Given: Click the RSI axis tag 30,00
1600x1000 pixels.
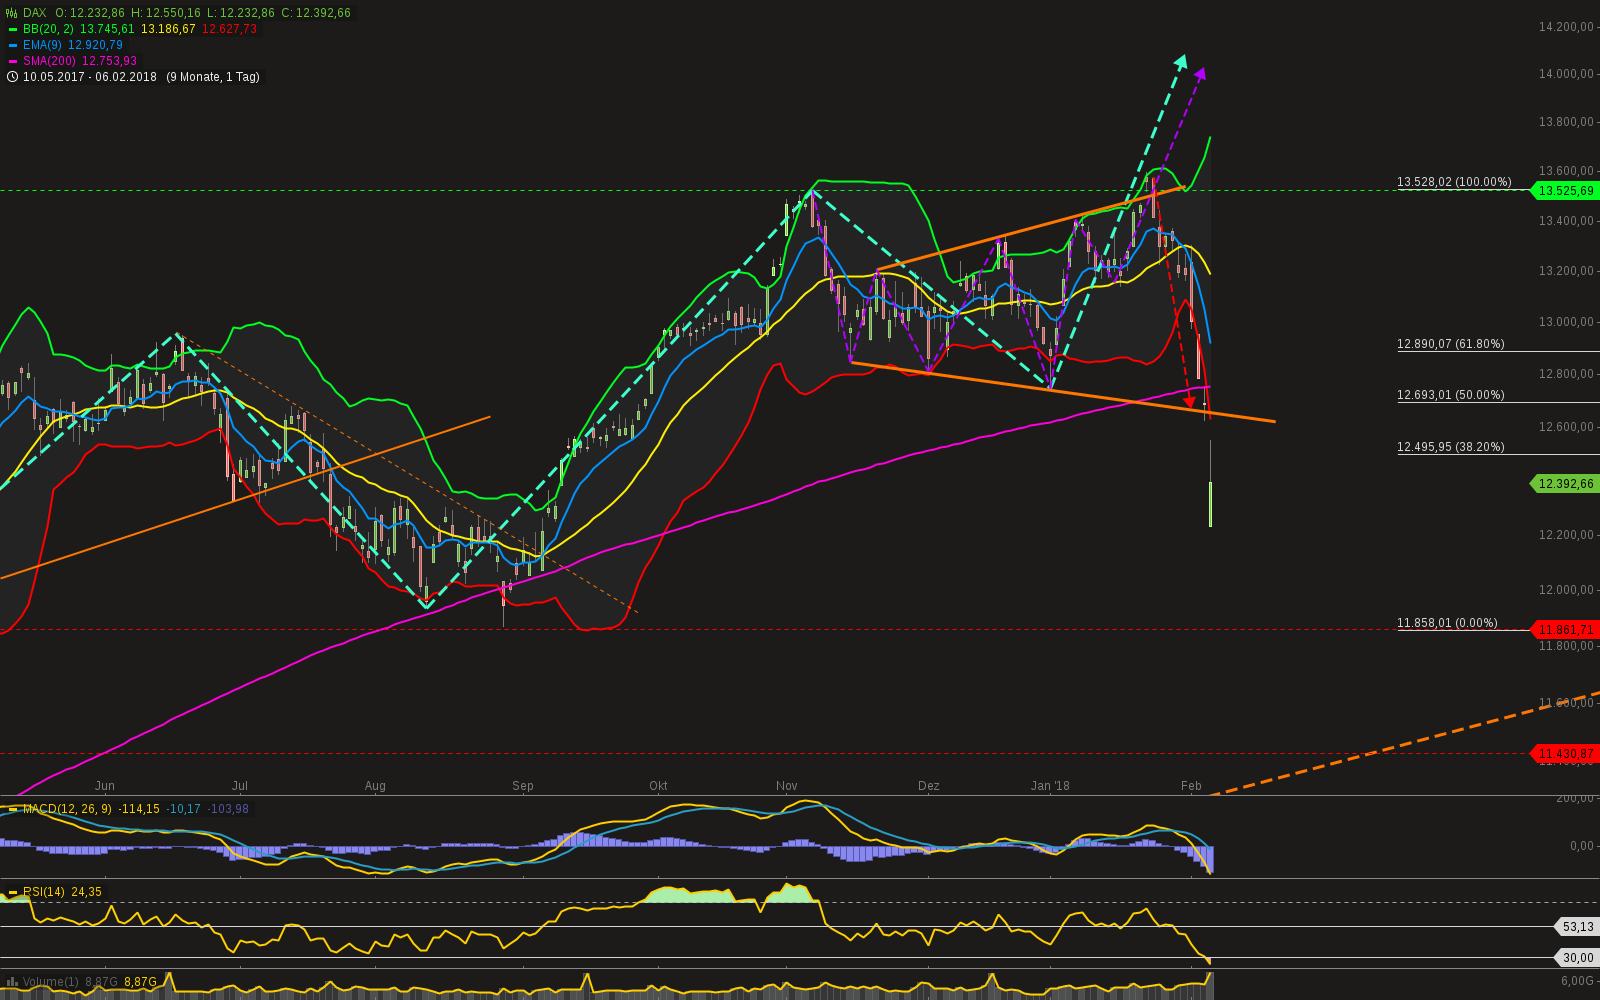Looking at the screenshot, I should pos(1577,958).
